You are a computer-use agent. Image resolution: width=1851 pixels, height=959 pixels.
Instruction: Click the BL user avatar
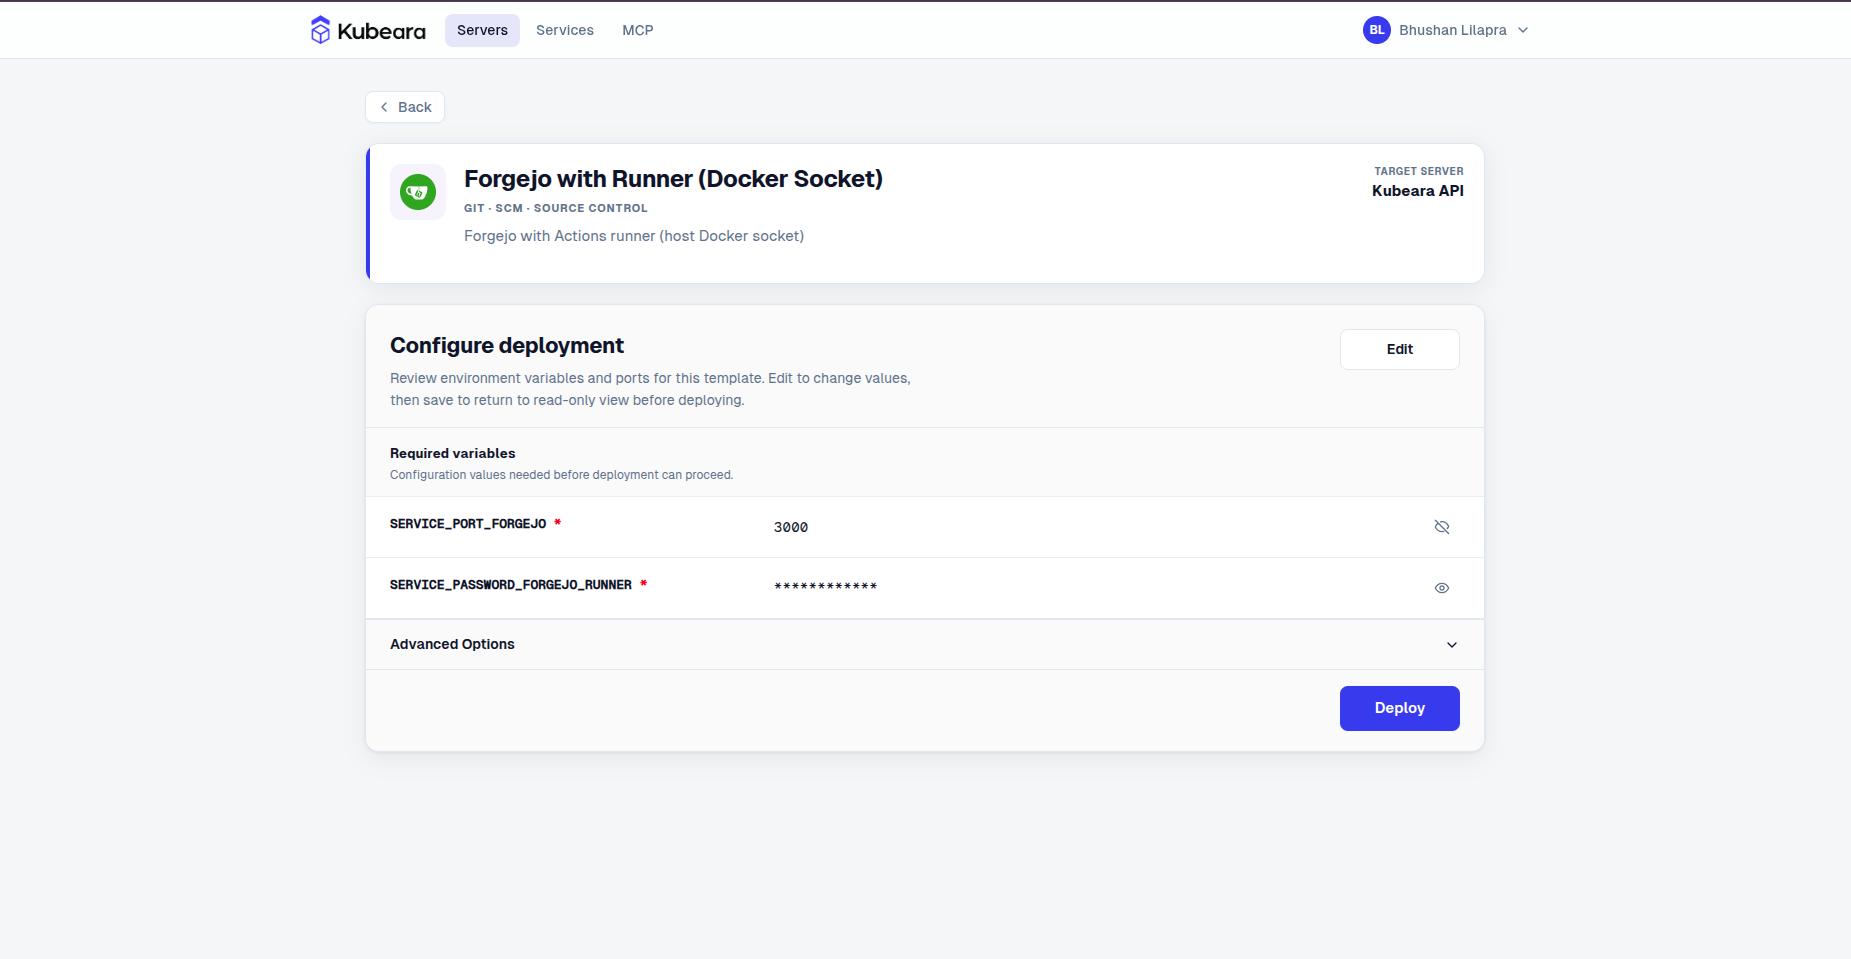[1377, 30]
